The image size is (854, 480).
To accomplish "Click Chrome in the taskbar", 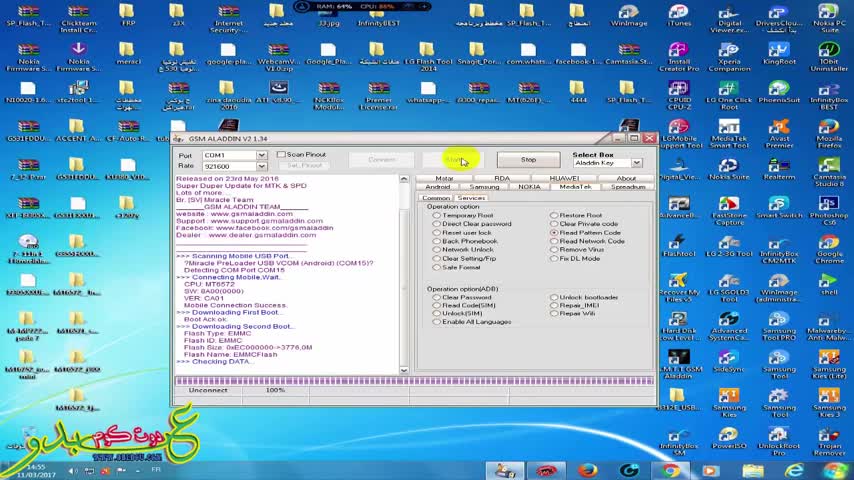I will click(x=671, y=470).
